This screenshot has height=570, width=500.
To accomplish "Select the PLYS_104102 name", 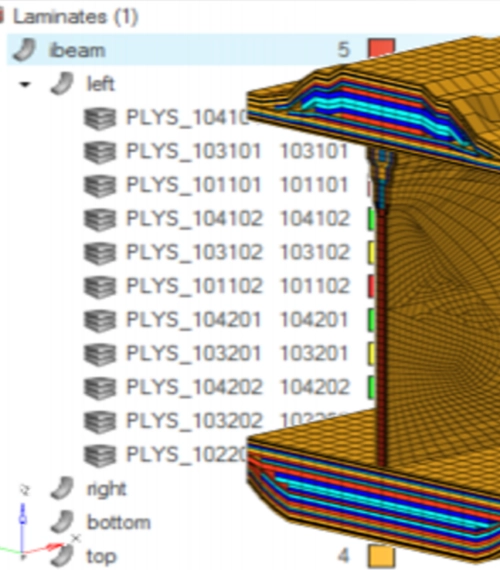I will point(194,218).
